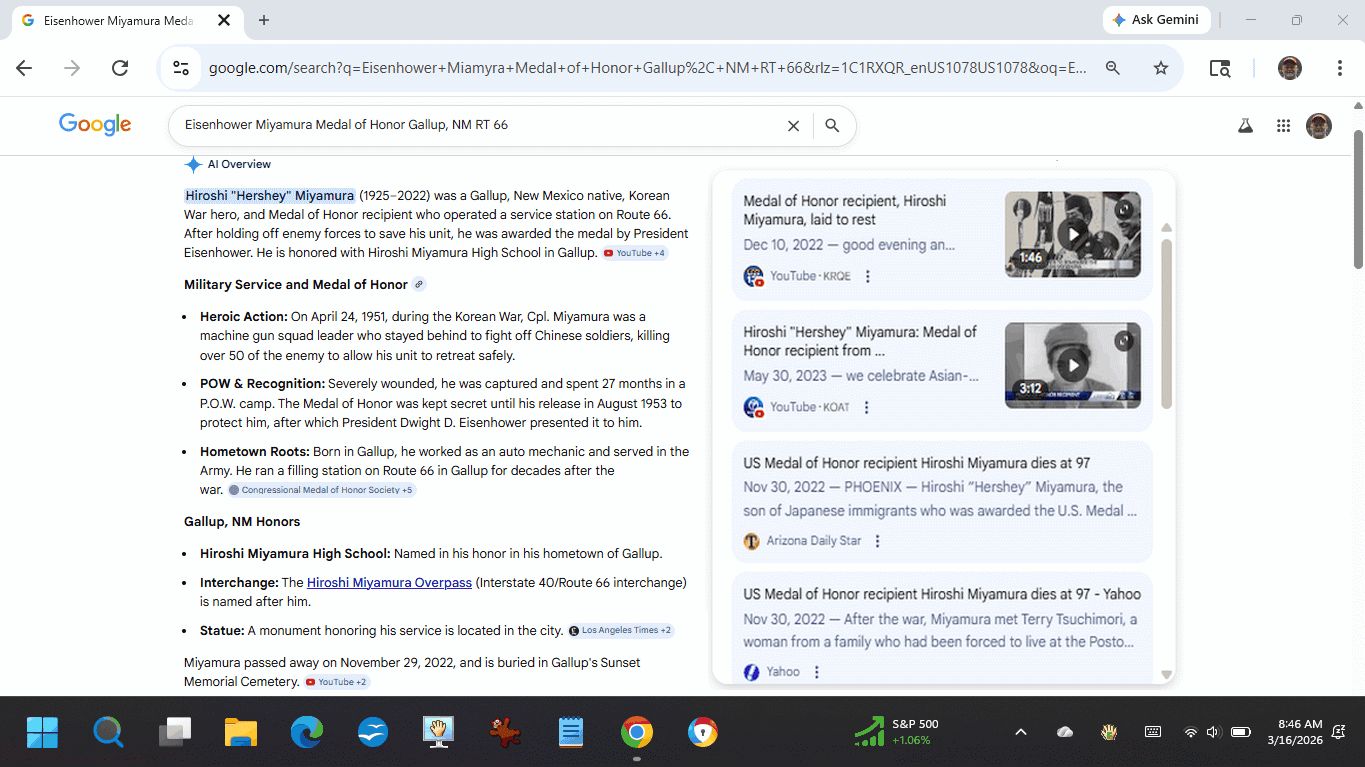Expand Los Angeles Times +2 sources chip
This screenshot has height=767, width=1365.
coord(620,631)
